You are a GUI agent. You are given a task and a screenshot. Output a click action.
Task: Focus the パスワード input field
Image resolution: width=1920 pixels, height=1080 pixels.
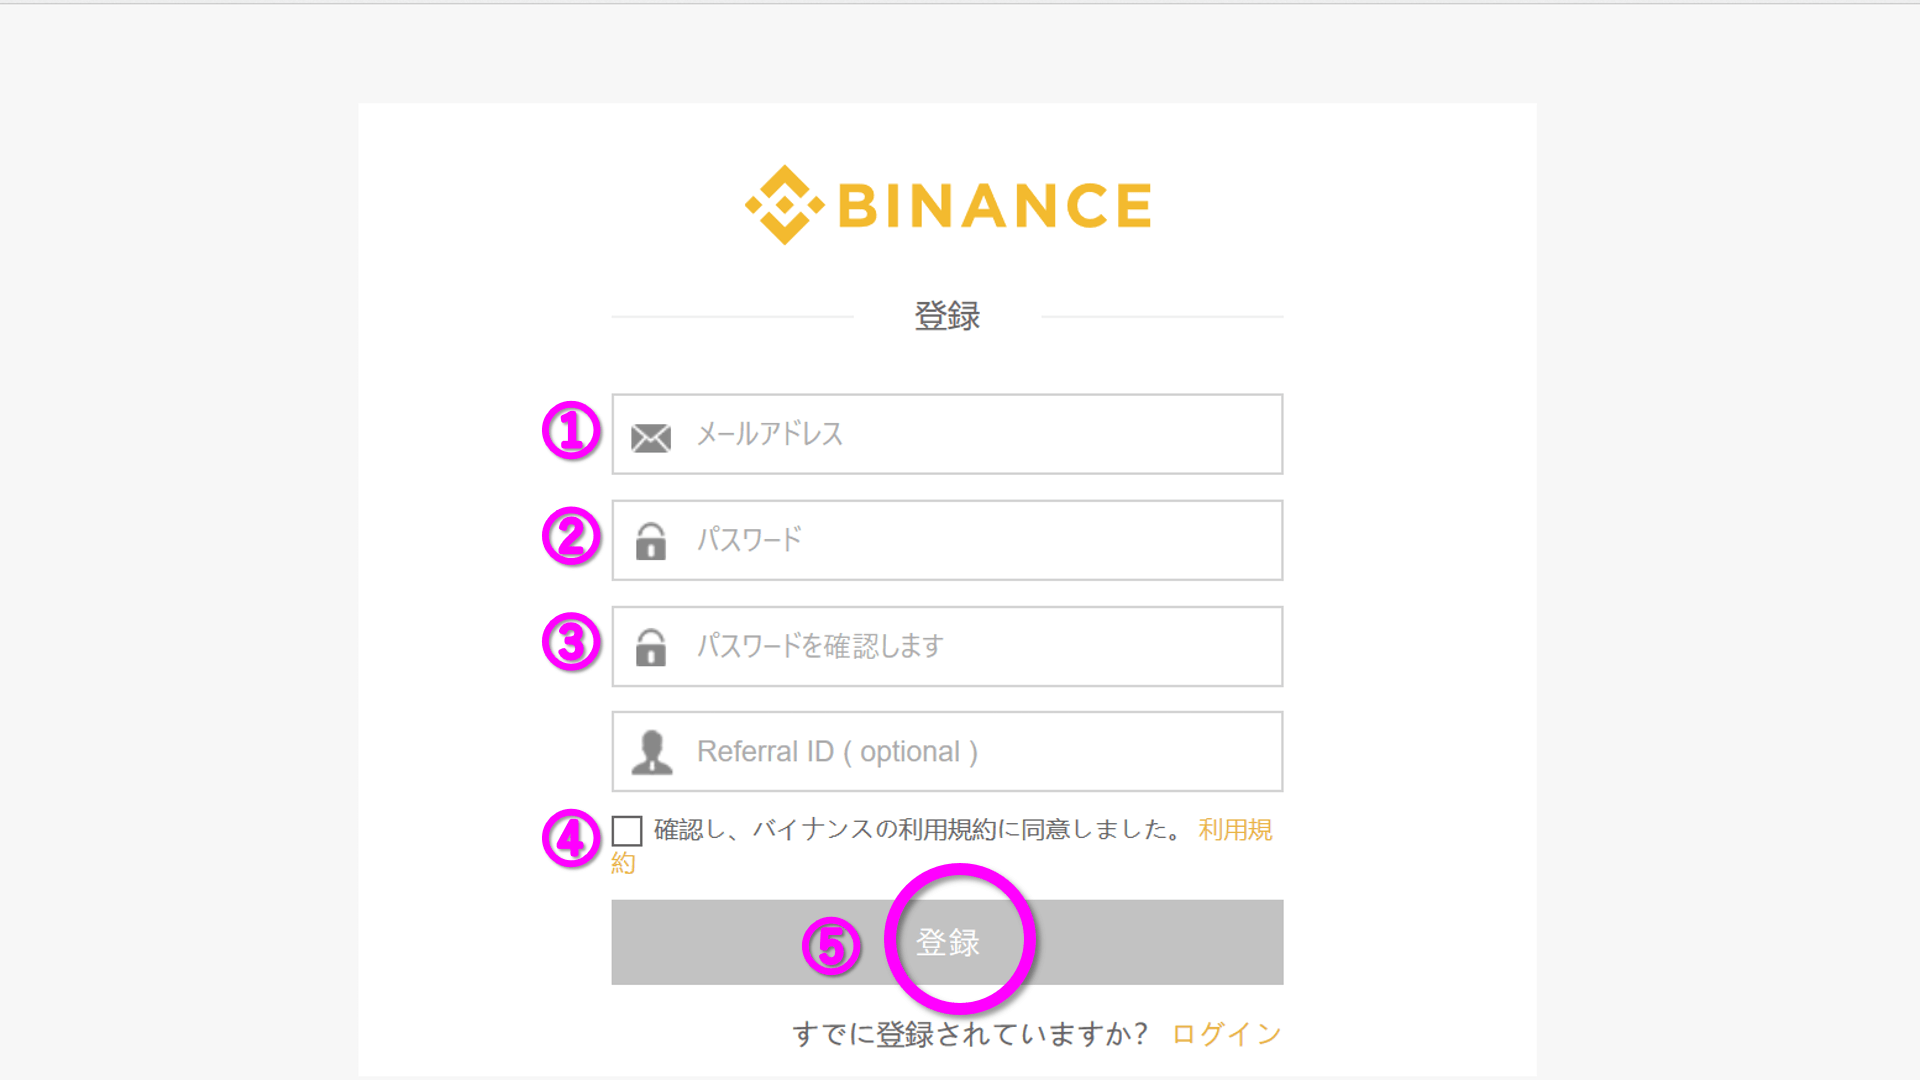tap(980, 540)
